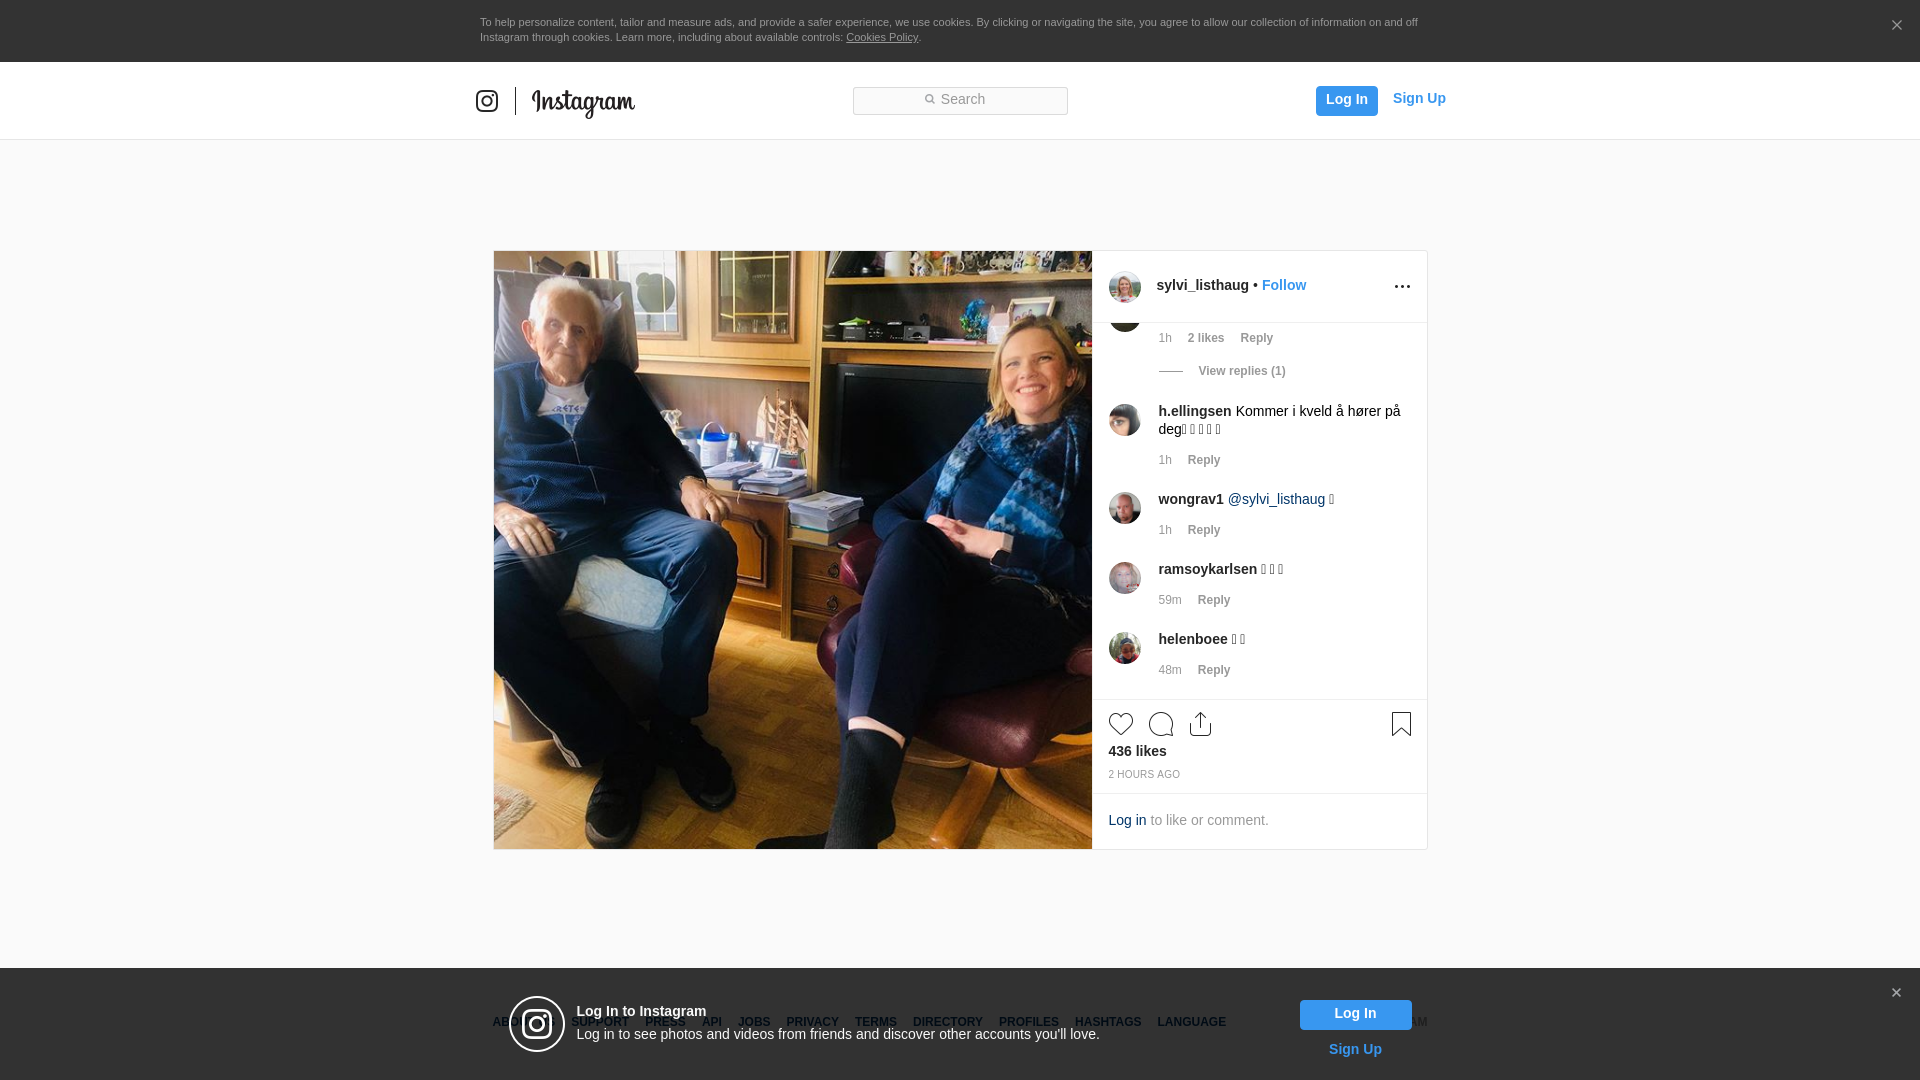Screen dimensions: 1920x1080
Task: Show who gave 2 likes on comment
Action: [x=1205, y=338]
